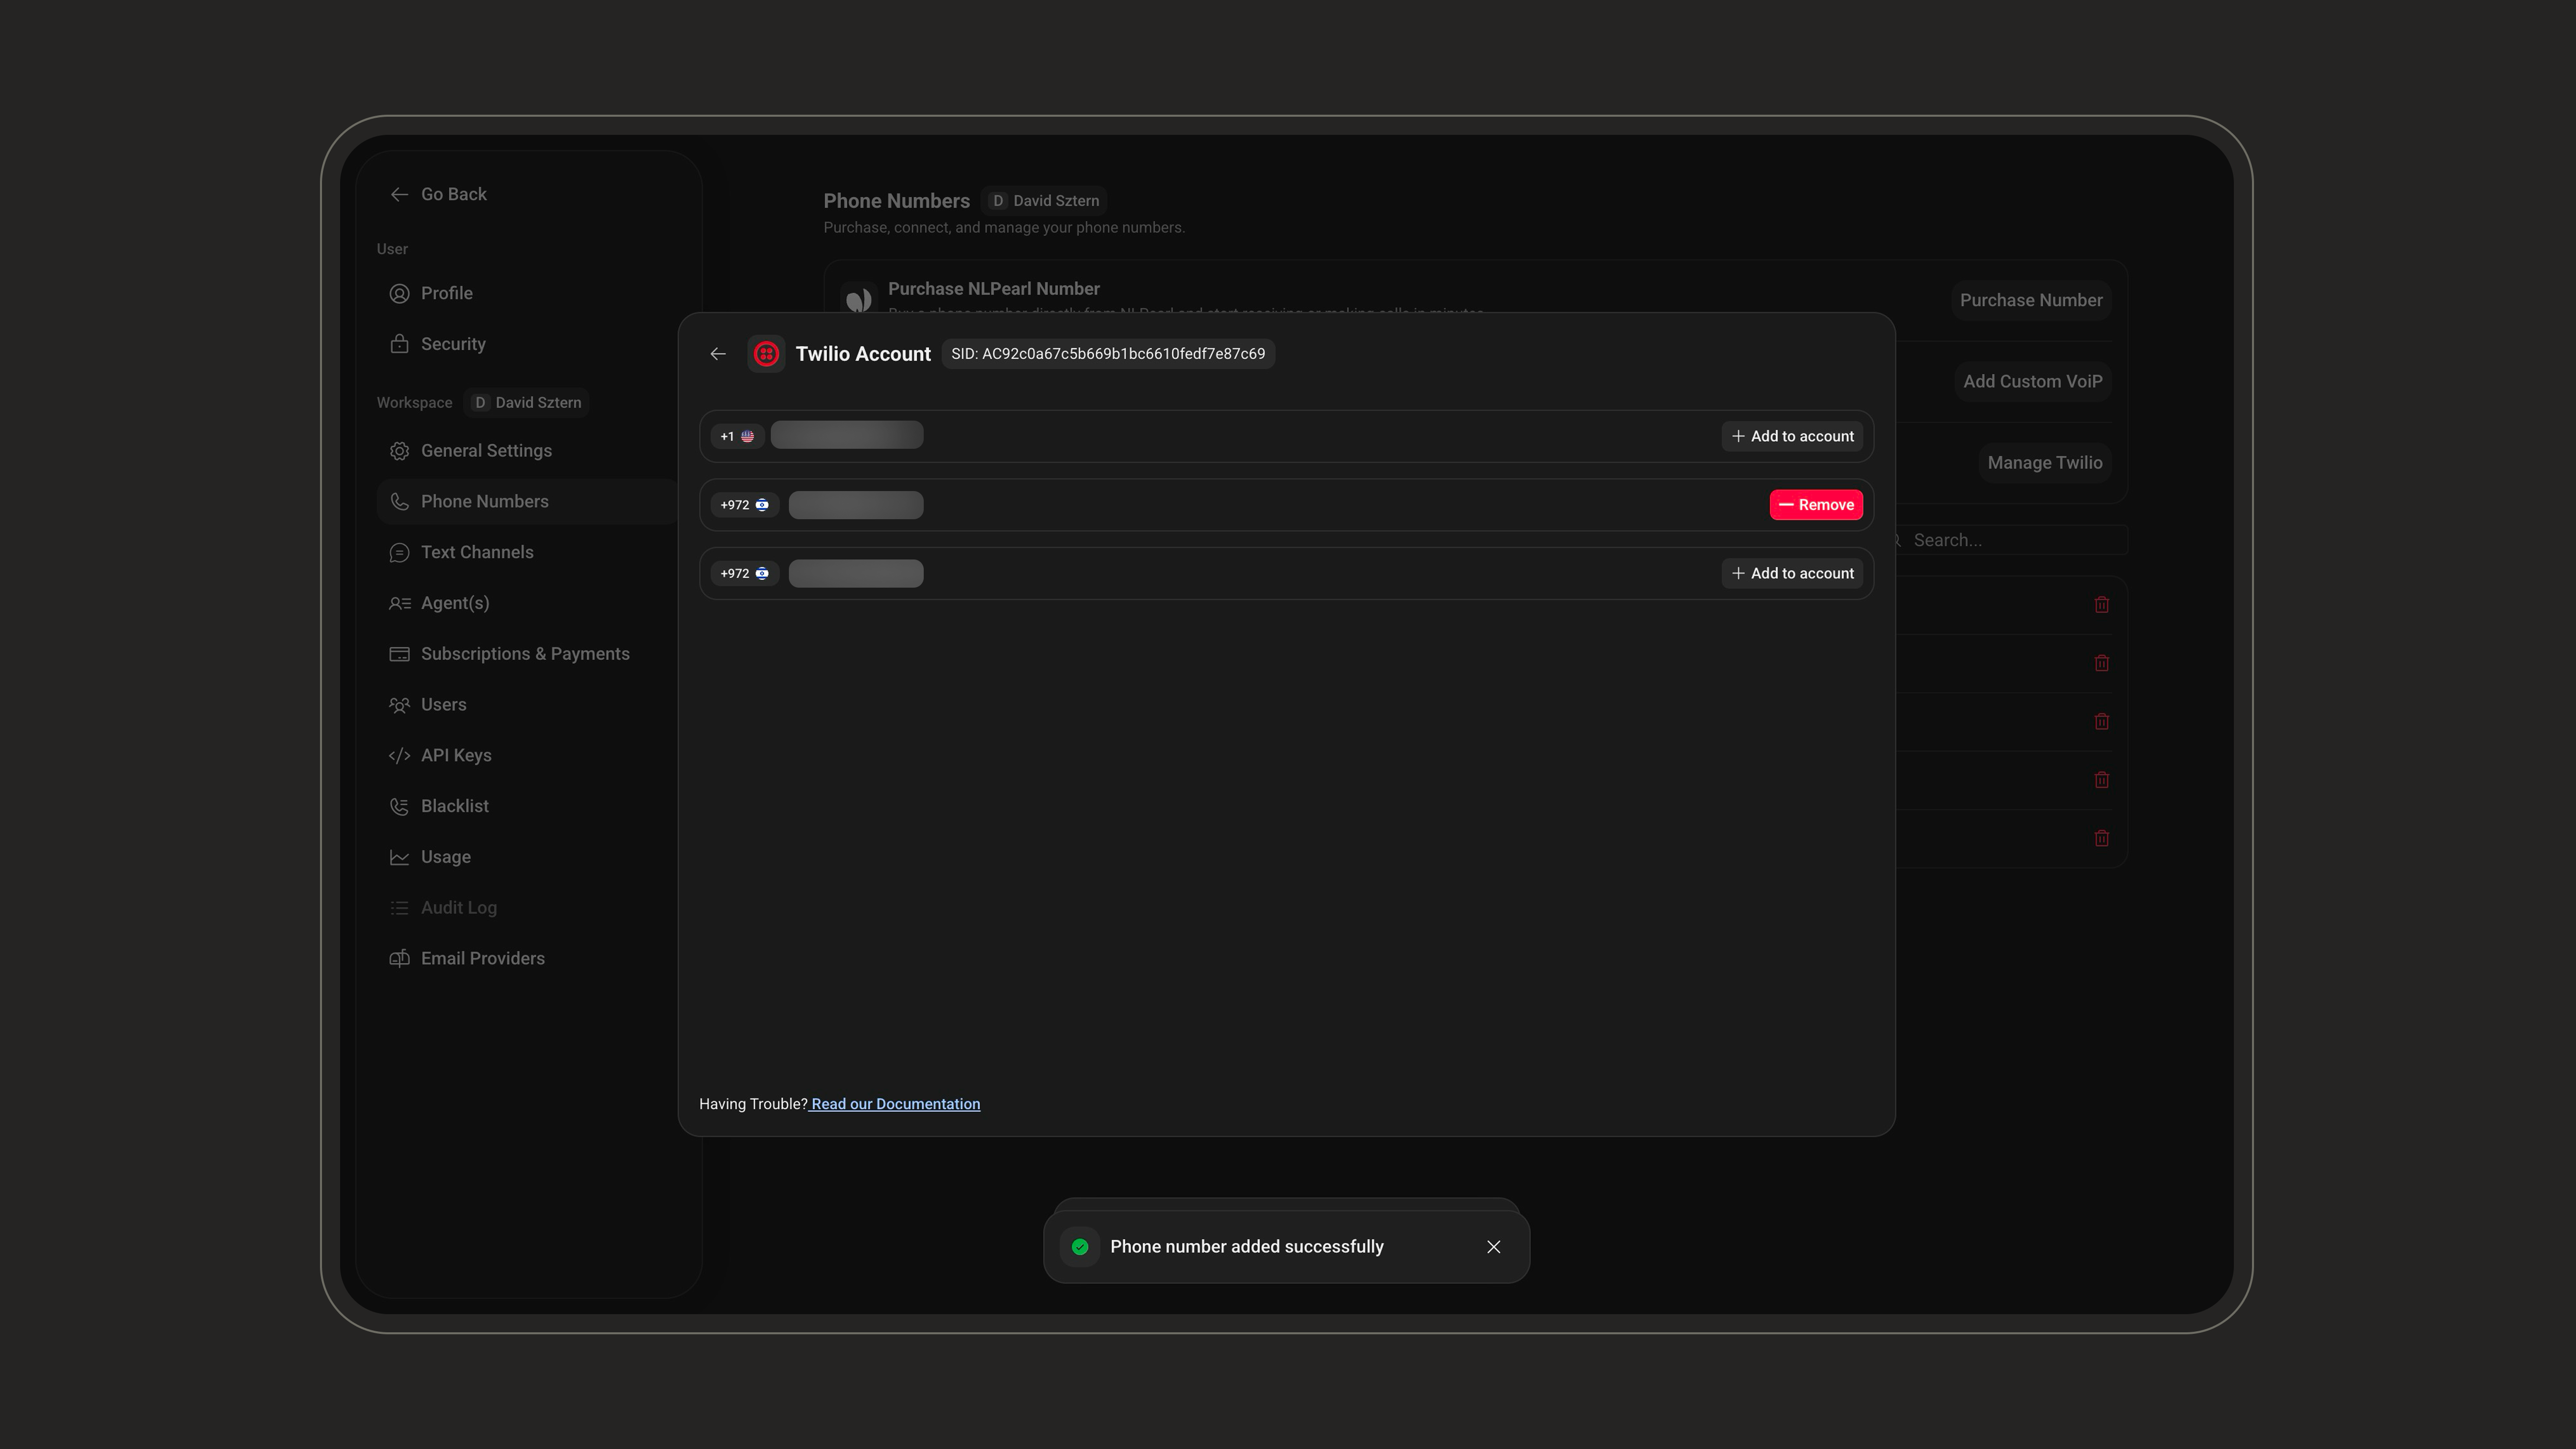Click the Usage sidebar label
Viewport: 2576px width, 1449px height.
tap(446, 857)
